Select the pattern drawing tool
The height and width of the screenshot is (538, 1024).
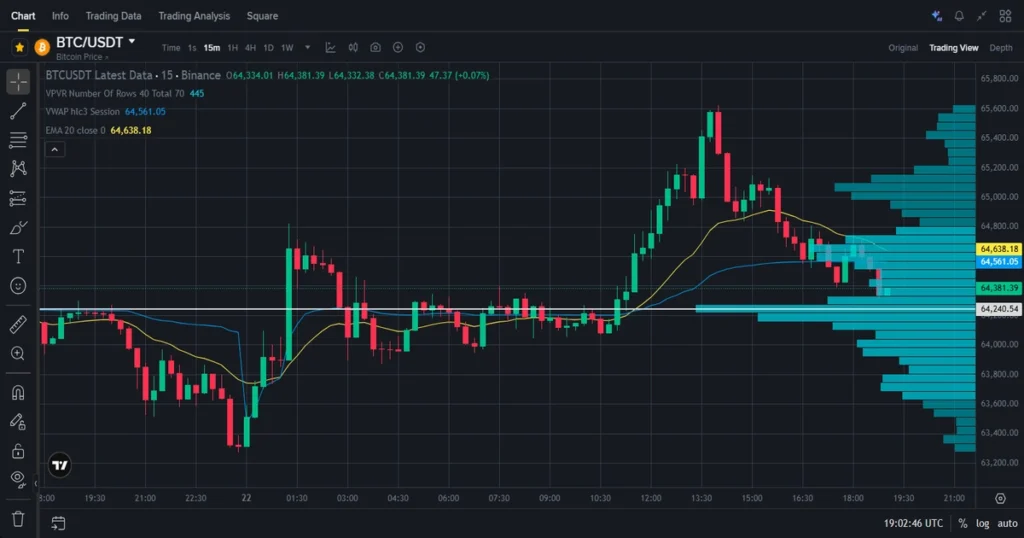click(18, 168)
